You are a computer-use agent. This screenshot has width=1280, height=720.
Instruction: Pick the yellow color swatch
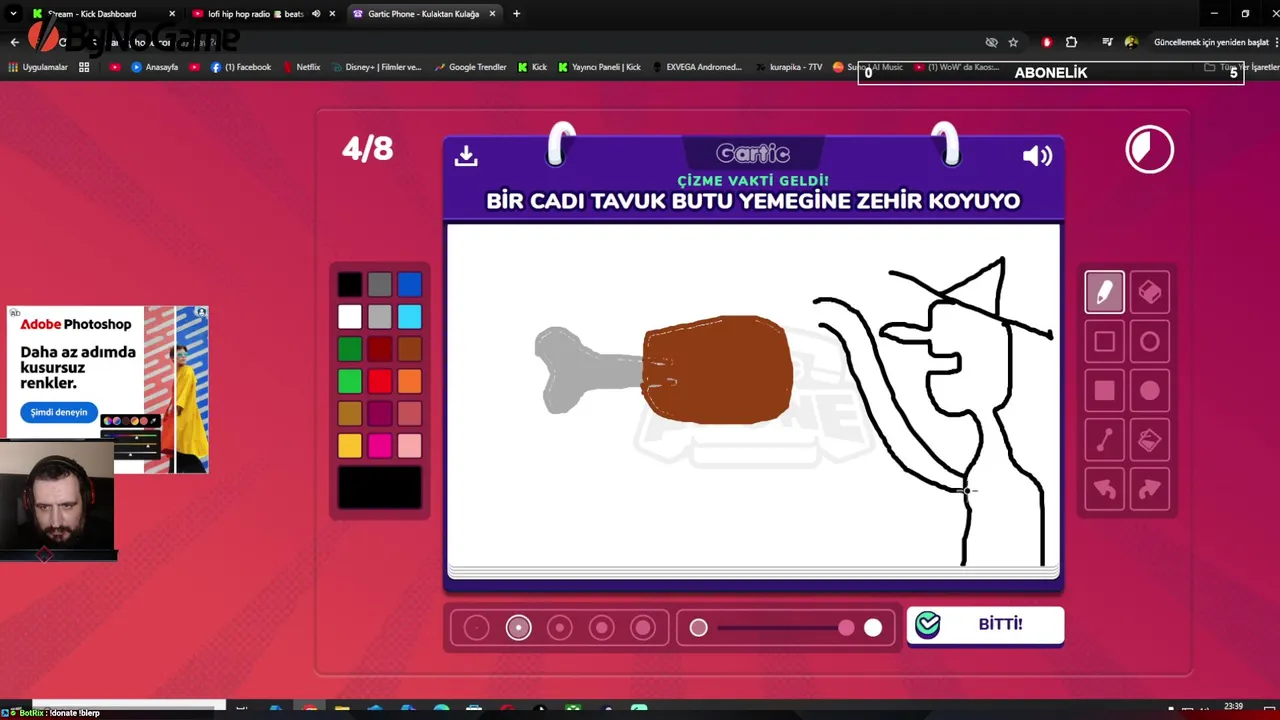pyautogui.click(x=349, y=445)
